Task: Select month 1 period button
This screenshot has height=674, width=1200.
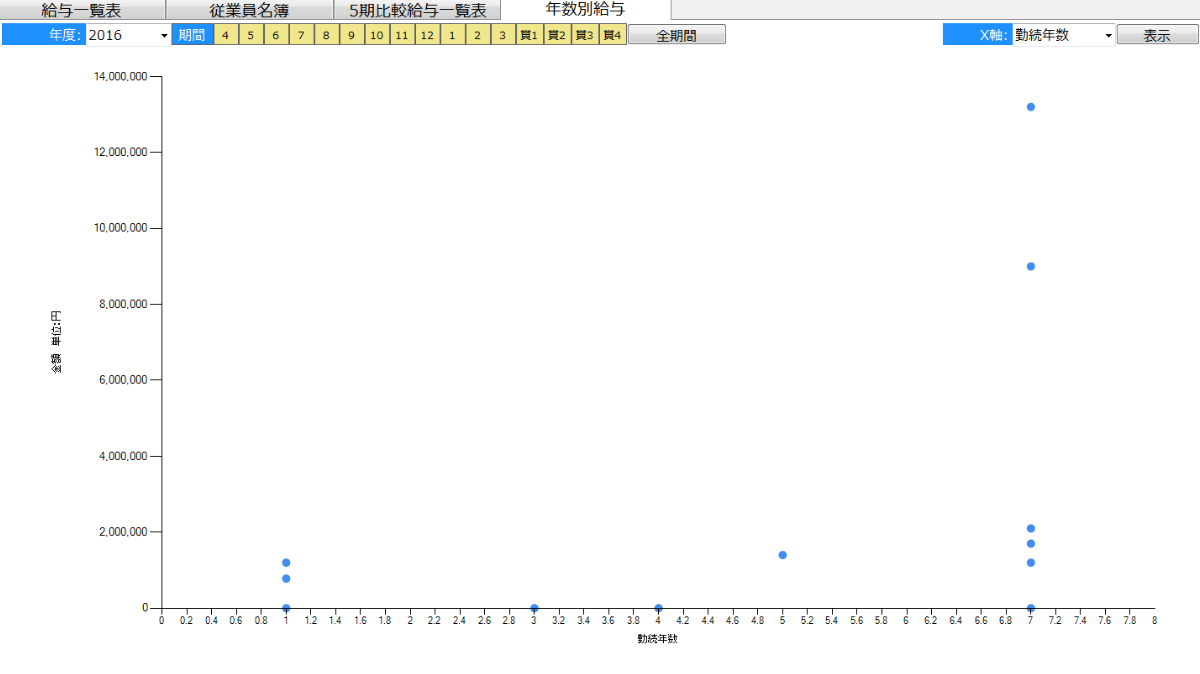Action: coord(452,35)
